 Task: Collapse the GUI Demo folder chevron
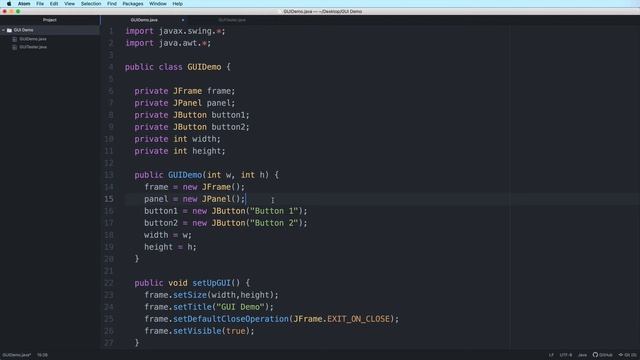point(3,30)
